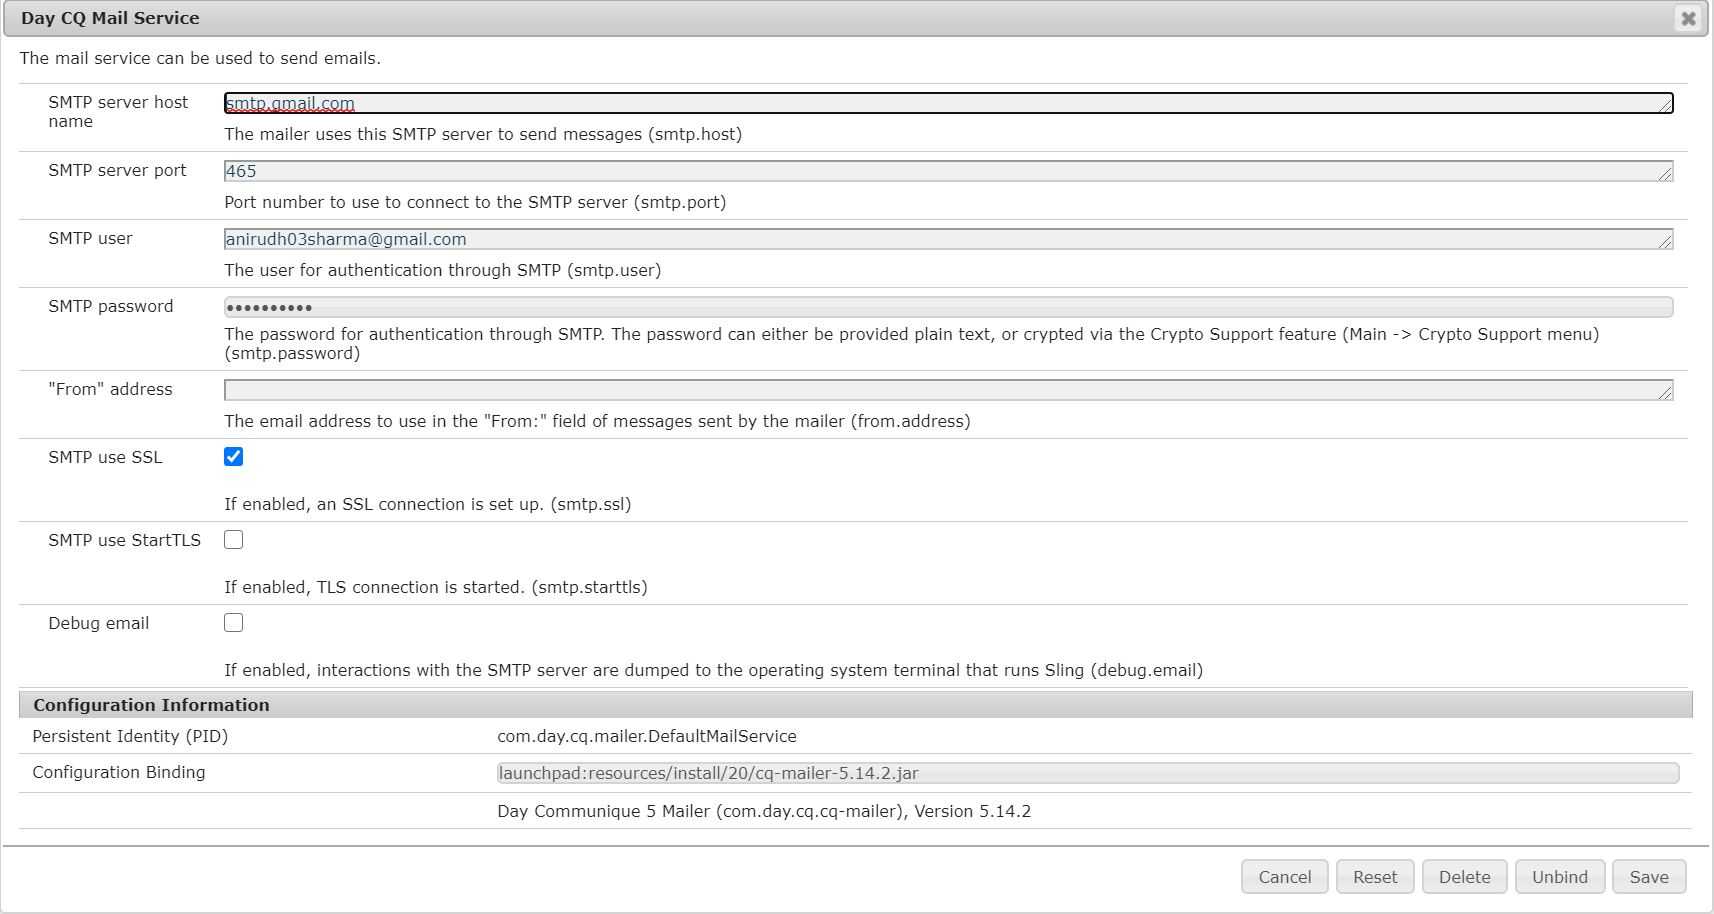The image size is (1714, 914).
Task: Click the "Persistent Identity (PID)" label
Action: (x=130, y=736)
